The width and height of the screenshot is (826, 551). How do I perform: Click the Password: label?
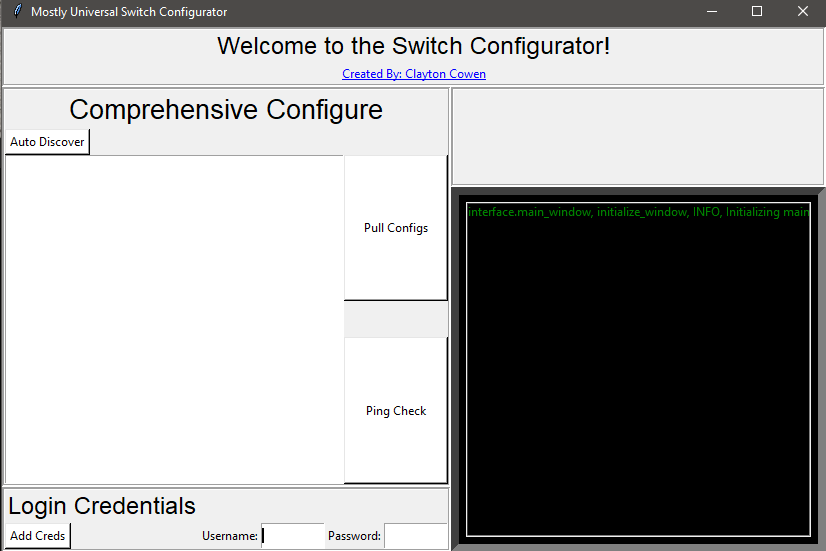click(354, 536)
